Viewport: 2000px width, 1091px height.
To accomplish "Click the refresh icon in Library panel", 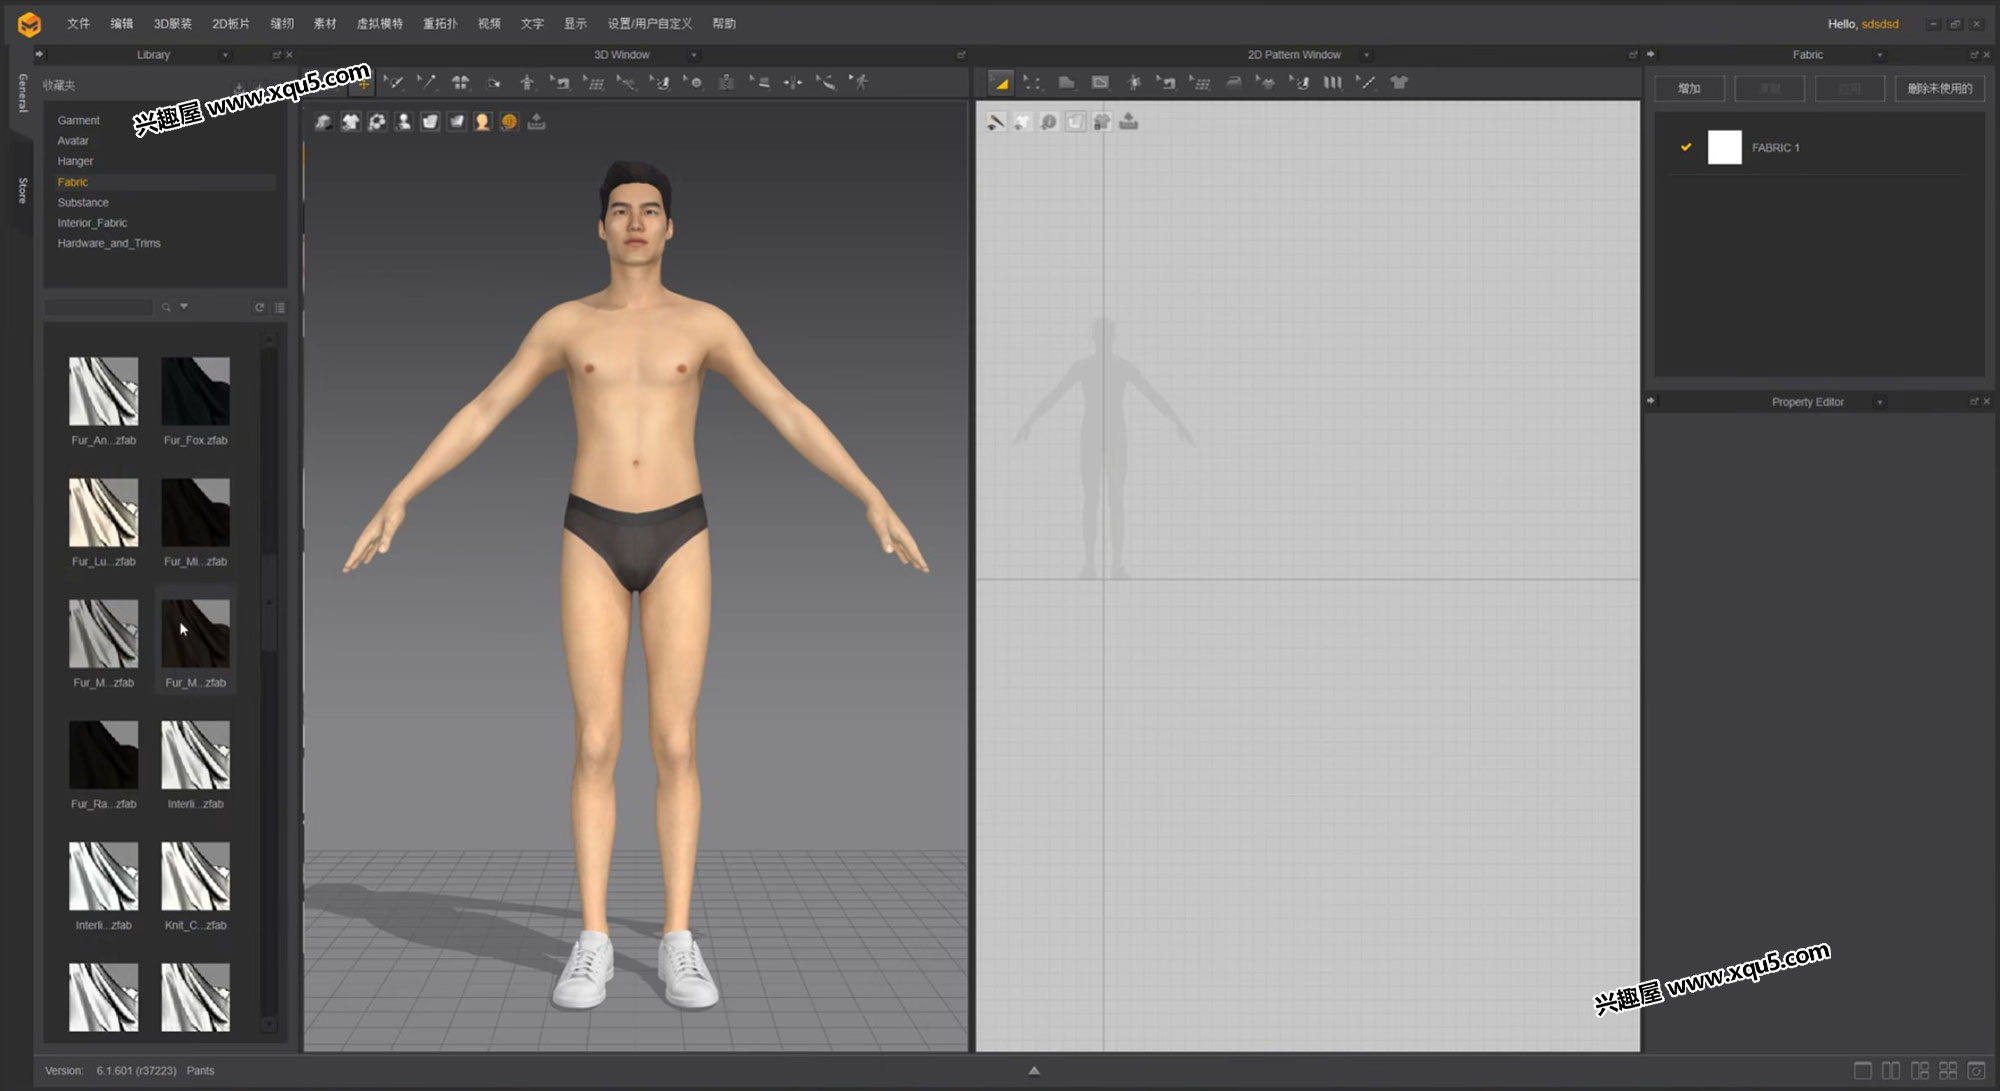I will click(259, 308).
